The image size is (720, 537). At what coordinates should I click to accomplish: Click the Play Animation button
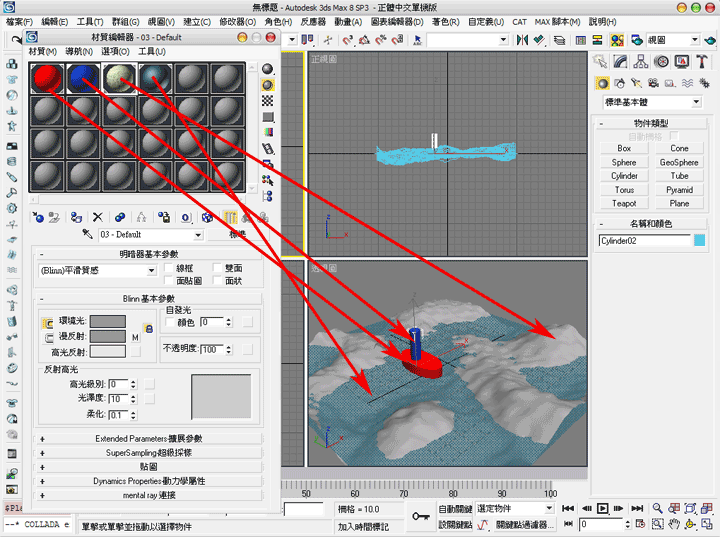(x=602, y=508)
